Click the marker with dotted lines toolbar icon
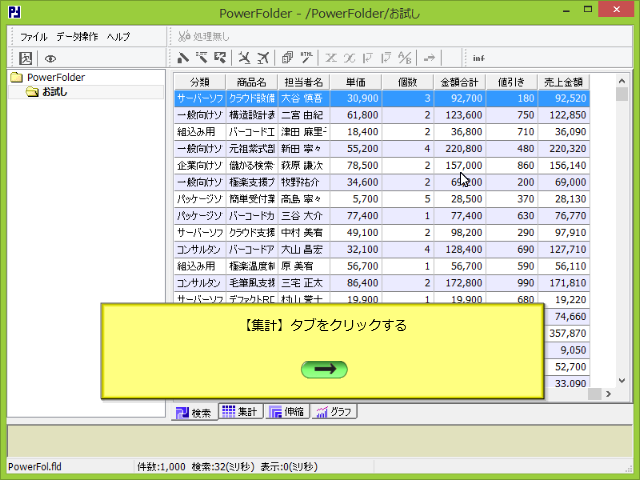 [x=202, y=58]
